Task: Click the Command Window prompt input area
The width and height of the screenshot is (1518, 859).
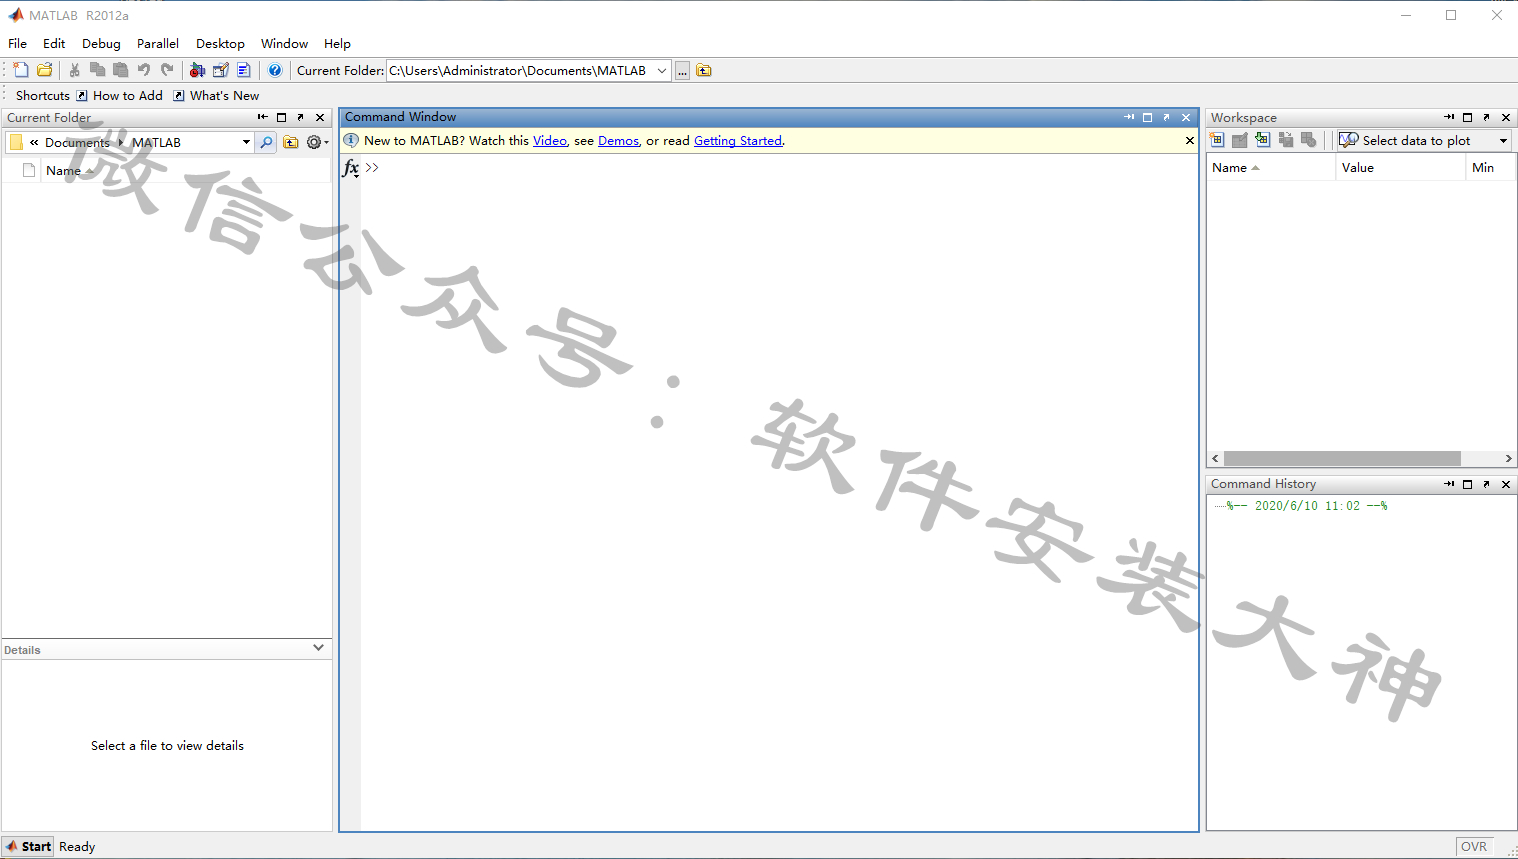Action: pos(780,168)
